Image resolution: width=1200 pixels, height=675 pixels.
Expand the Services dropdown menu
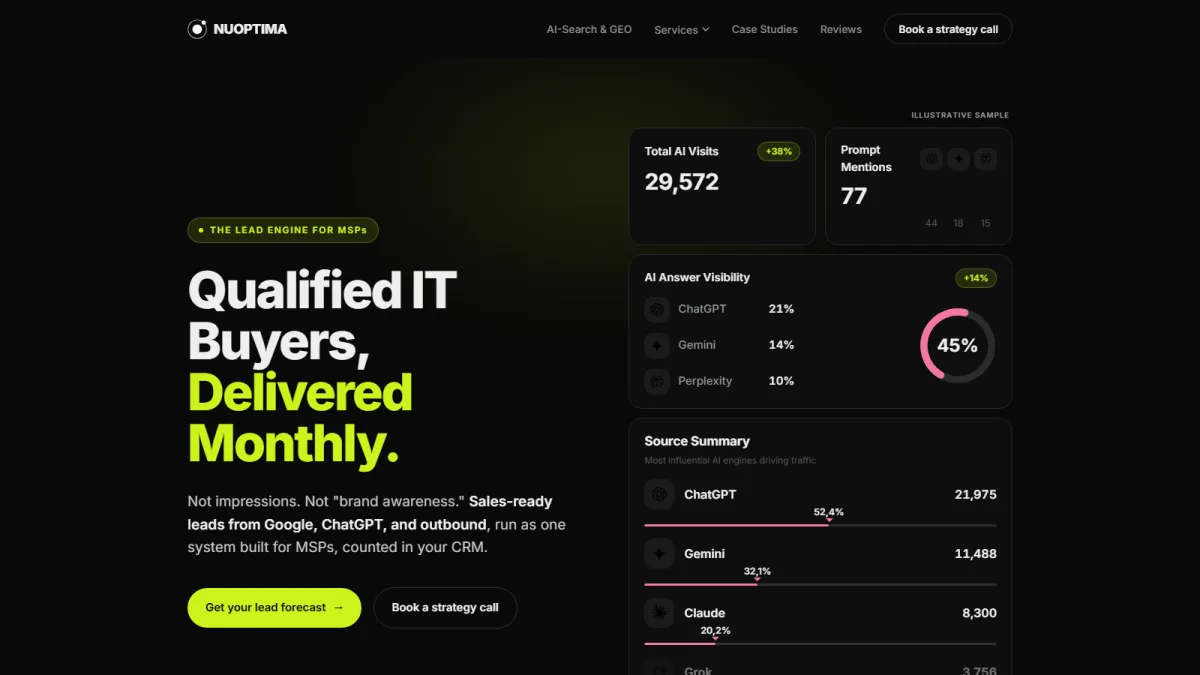point(681,29)
